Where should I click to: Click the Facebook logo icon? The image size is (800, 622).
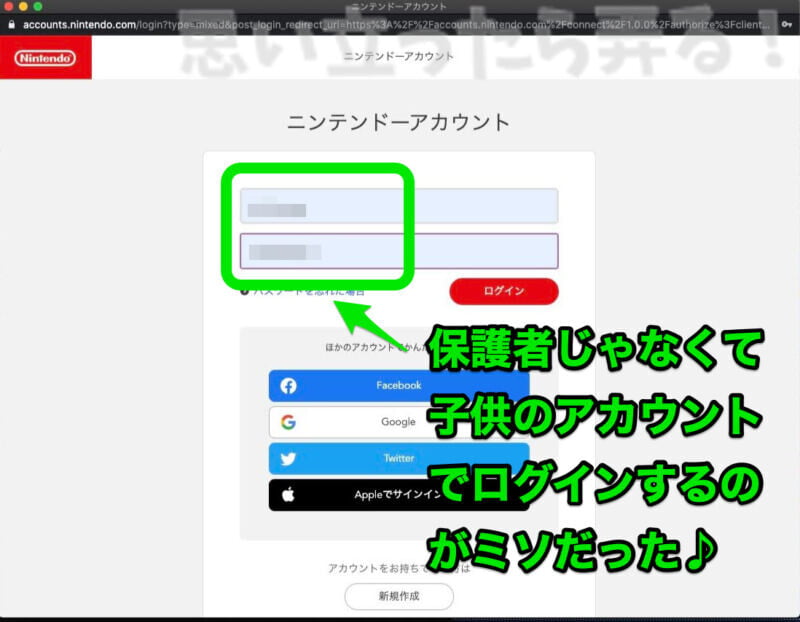point(288,386)
